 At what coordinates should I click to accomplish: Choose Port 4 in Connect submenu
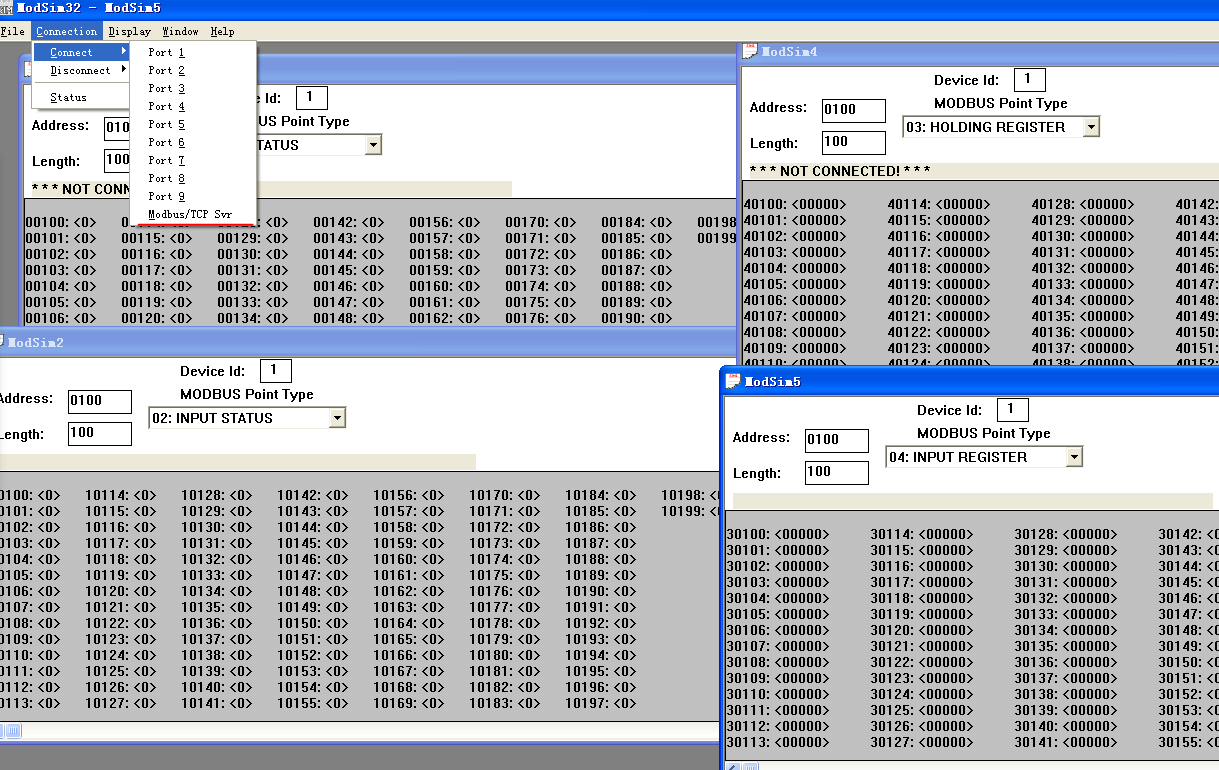point(193,106)
